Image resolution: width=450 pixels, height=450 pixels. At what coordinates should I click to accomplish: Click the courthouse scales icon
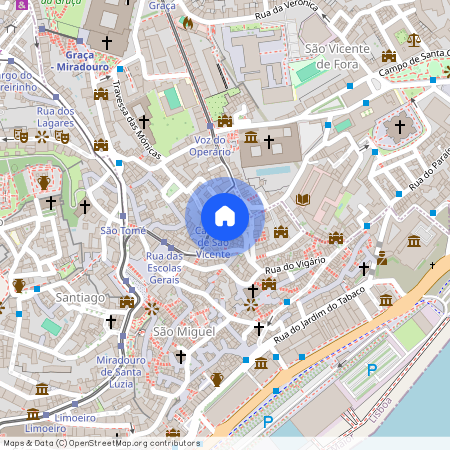pyautogui.click(x=414, y=40)
